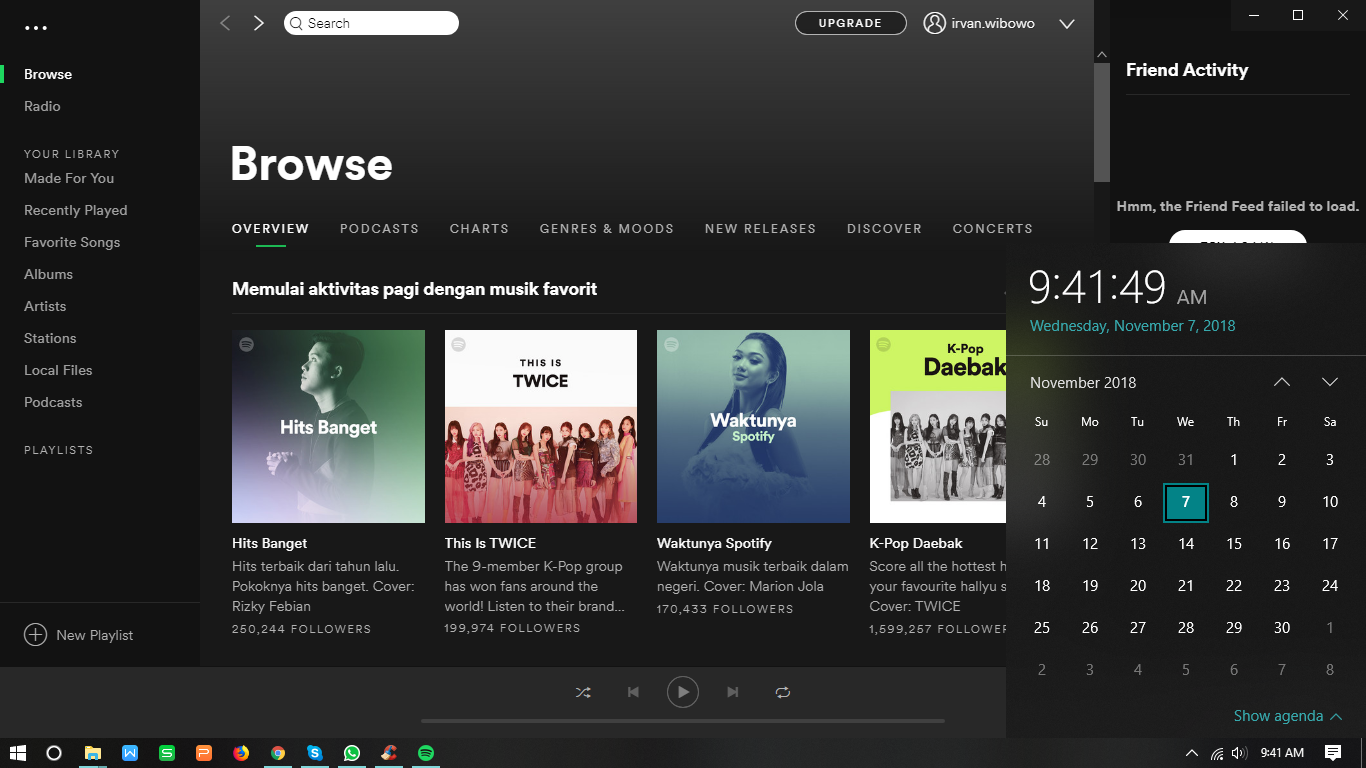This screenshot has width=1366, height=768.
Task: Expand the account dropdown arrow
Action: [1066, 24]
